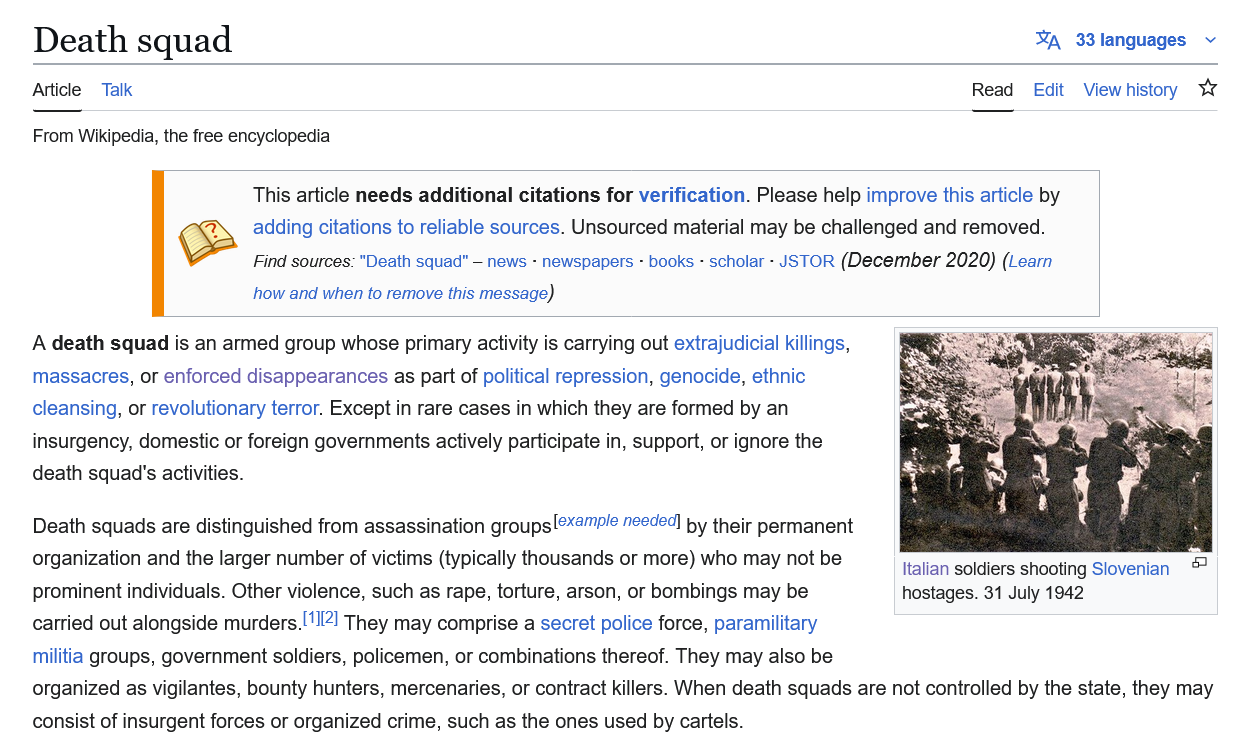Open the Slovenian link in image caption

[x=1130, y=569]
